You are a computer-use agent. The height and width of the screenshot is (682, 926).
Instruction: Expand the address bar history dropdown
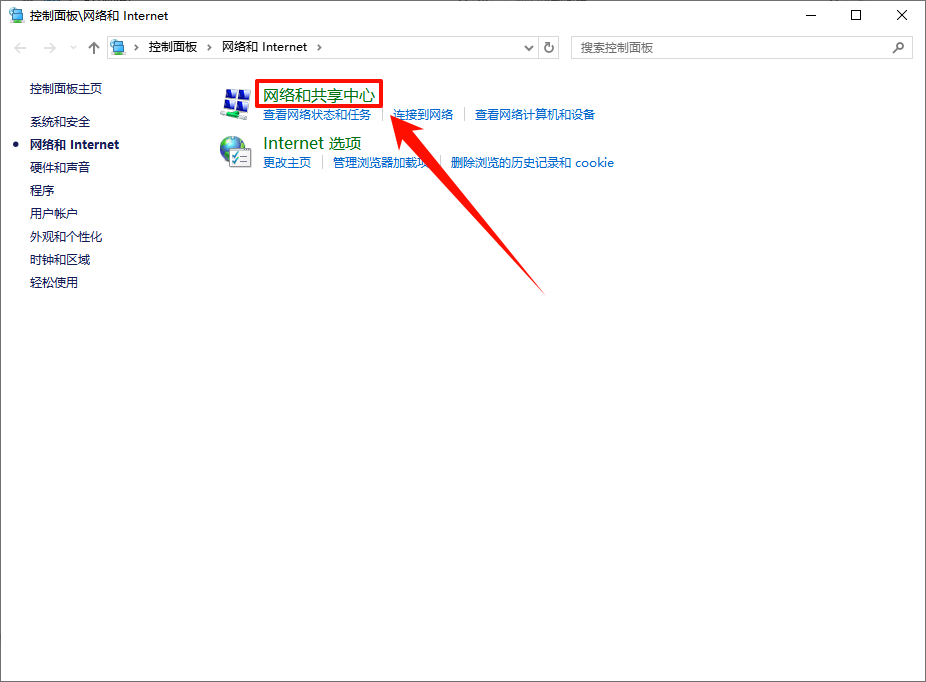[529, 48]
